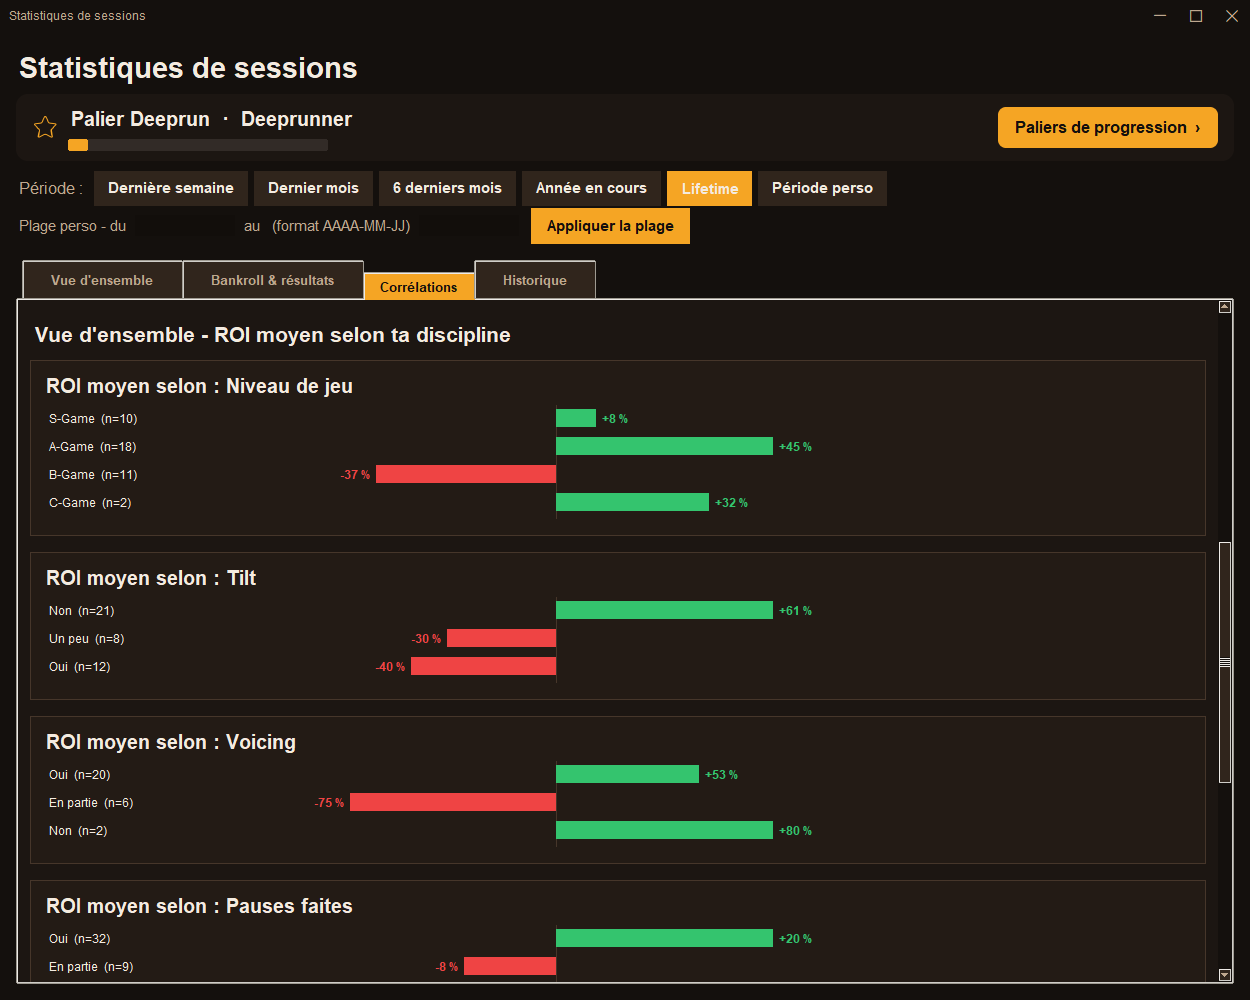Viewport: 1250px width, 1000px height.
Task: Click the +20 % value in Pauses faites
Action: click(x=795, y=939)
